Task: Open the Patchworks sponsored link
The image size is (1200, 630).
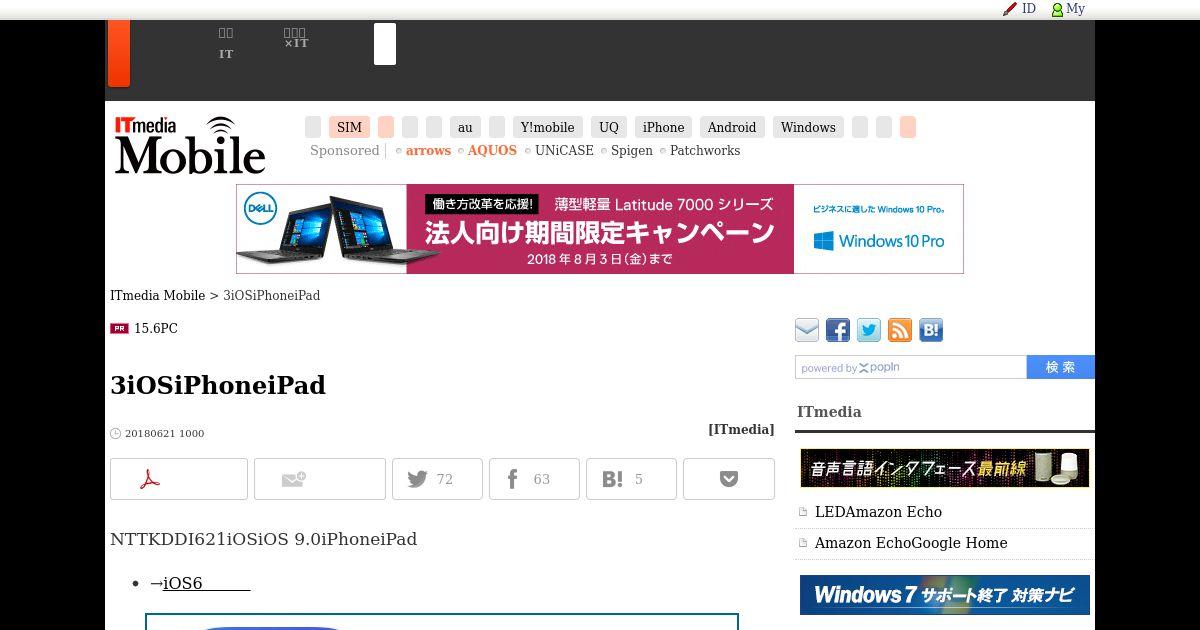Action: click(705, 151)
